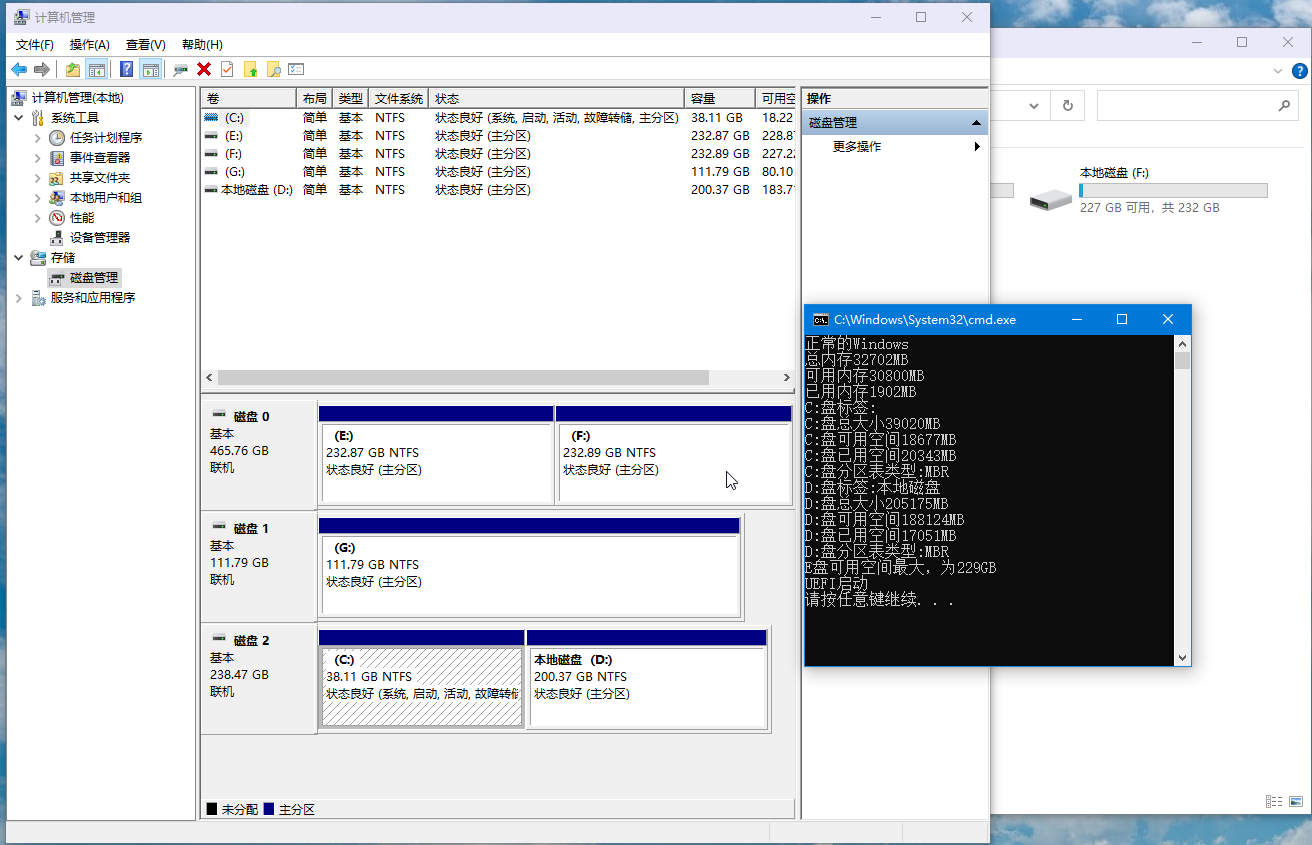Screen dimensions: 1312x845
Task: Select the (E:) partition block on Disk 0
Action: pyautogui.click(x=436, y=454)
